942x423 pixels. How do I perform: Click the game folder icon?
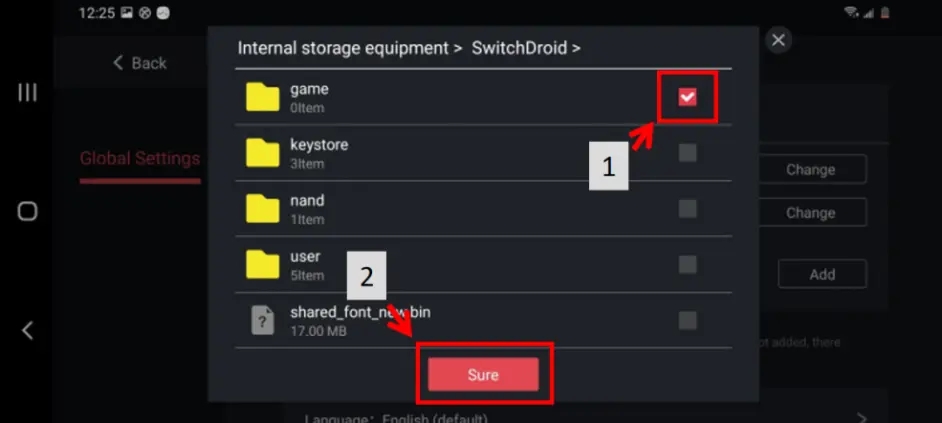[263, 97]
